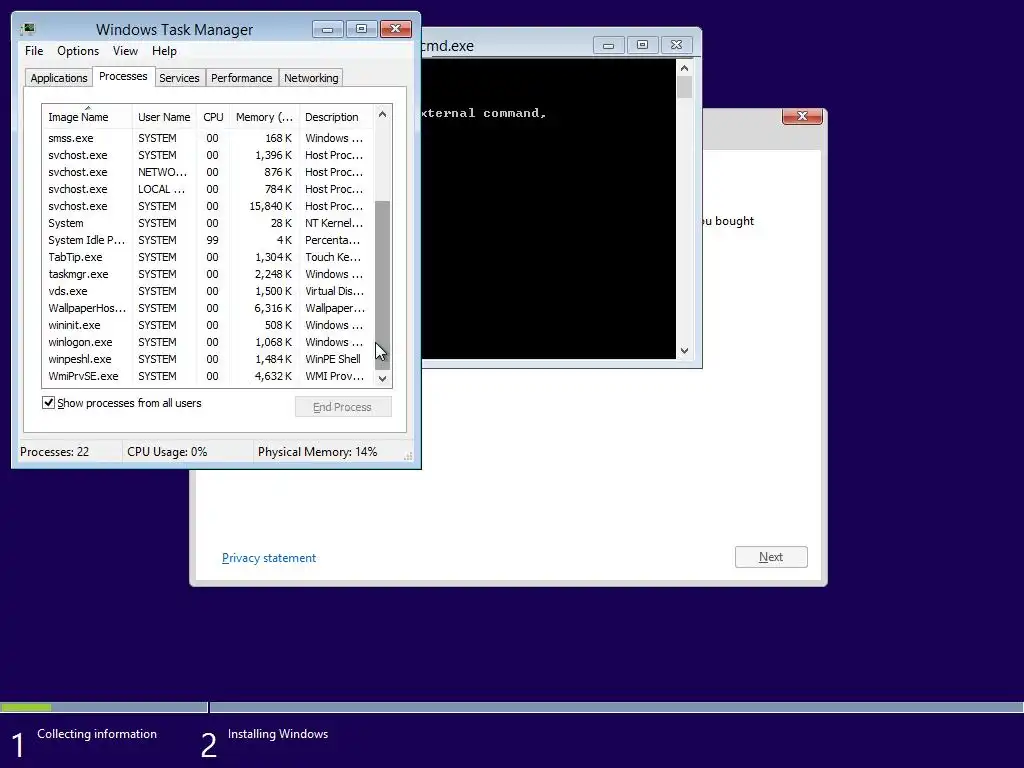Select the winlogon.exe process
The width and height of the screenshot is (1024, 768).
[x=208, y=342]
